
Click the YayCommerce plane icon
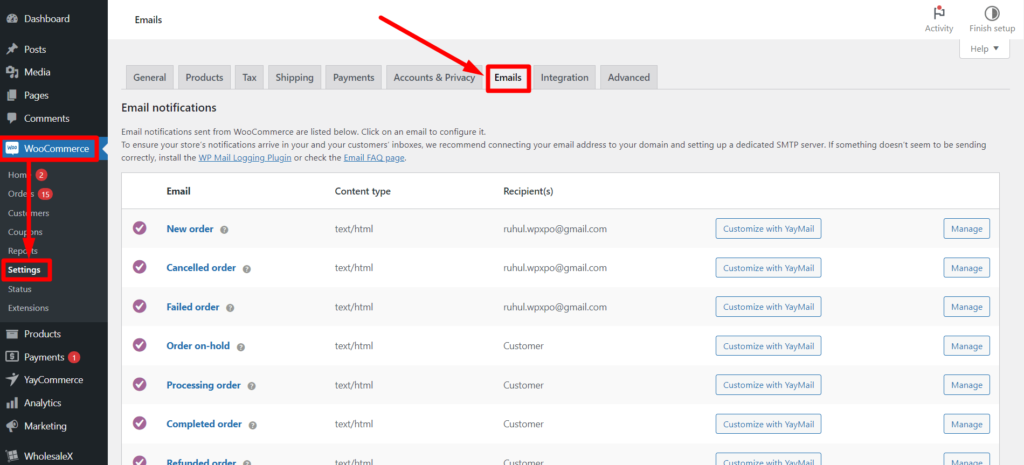12,380
